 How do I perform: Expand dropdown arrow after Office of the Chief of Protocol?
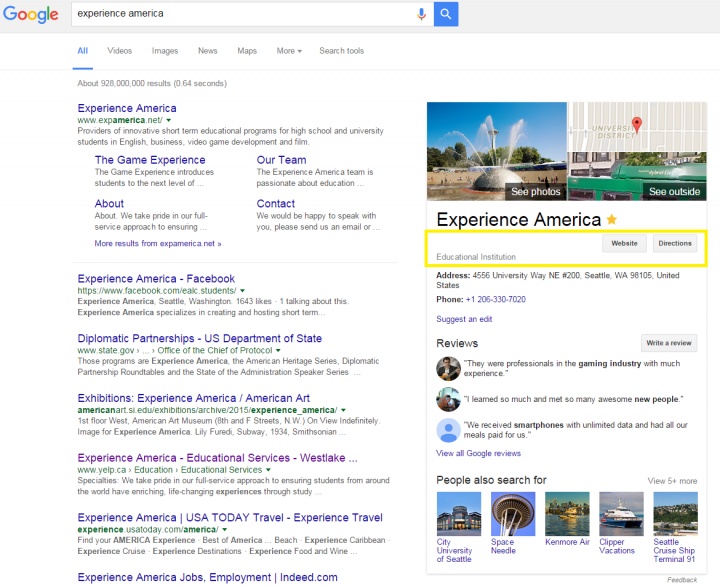(x=278, y=350)
